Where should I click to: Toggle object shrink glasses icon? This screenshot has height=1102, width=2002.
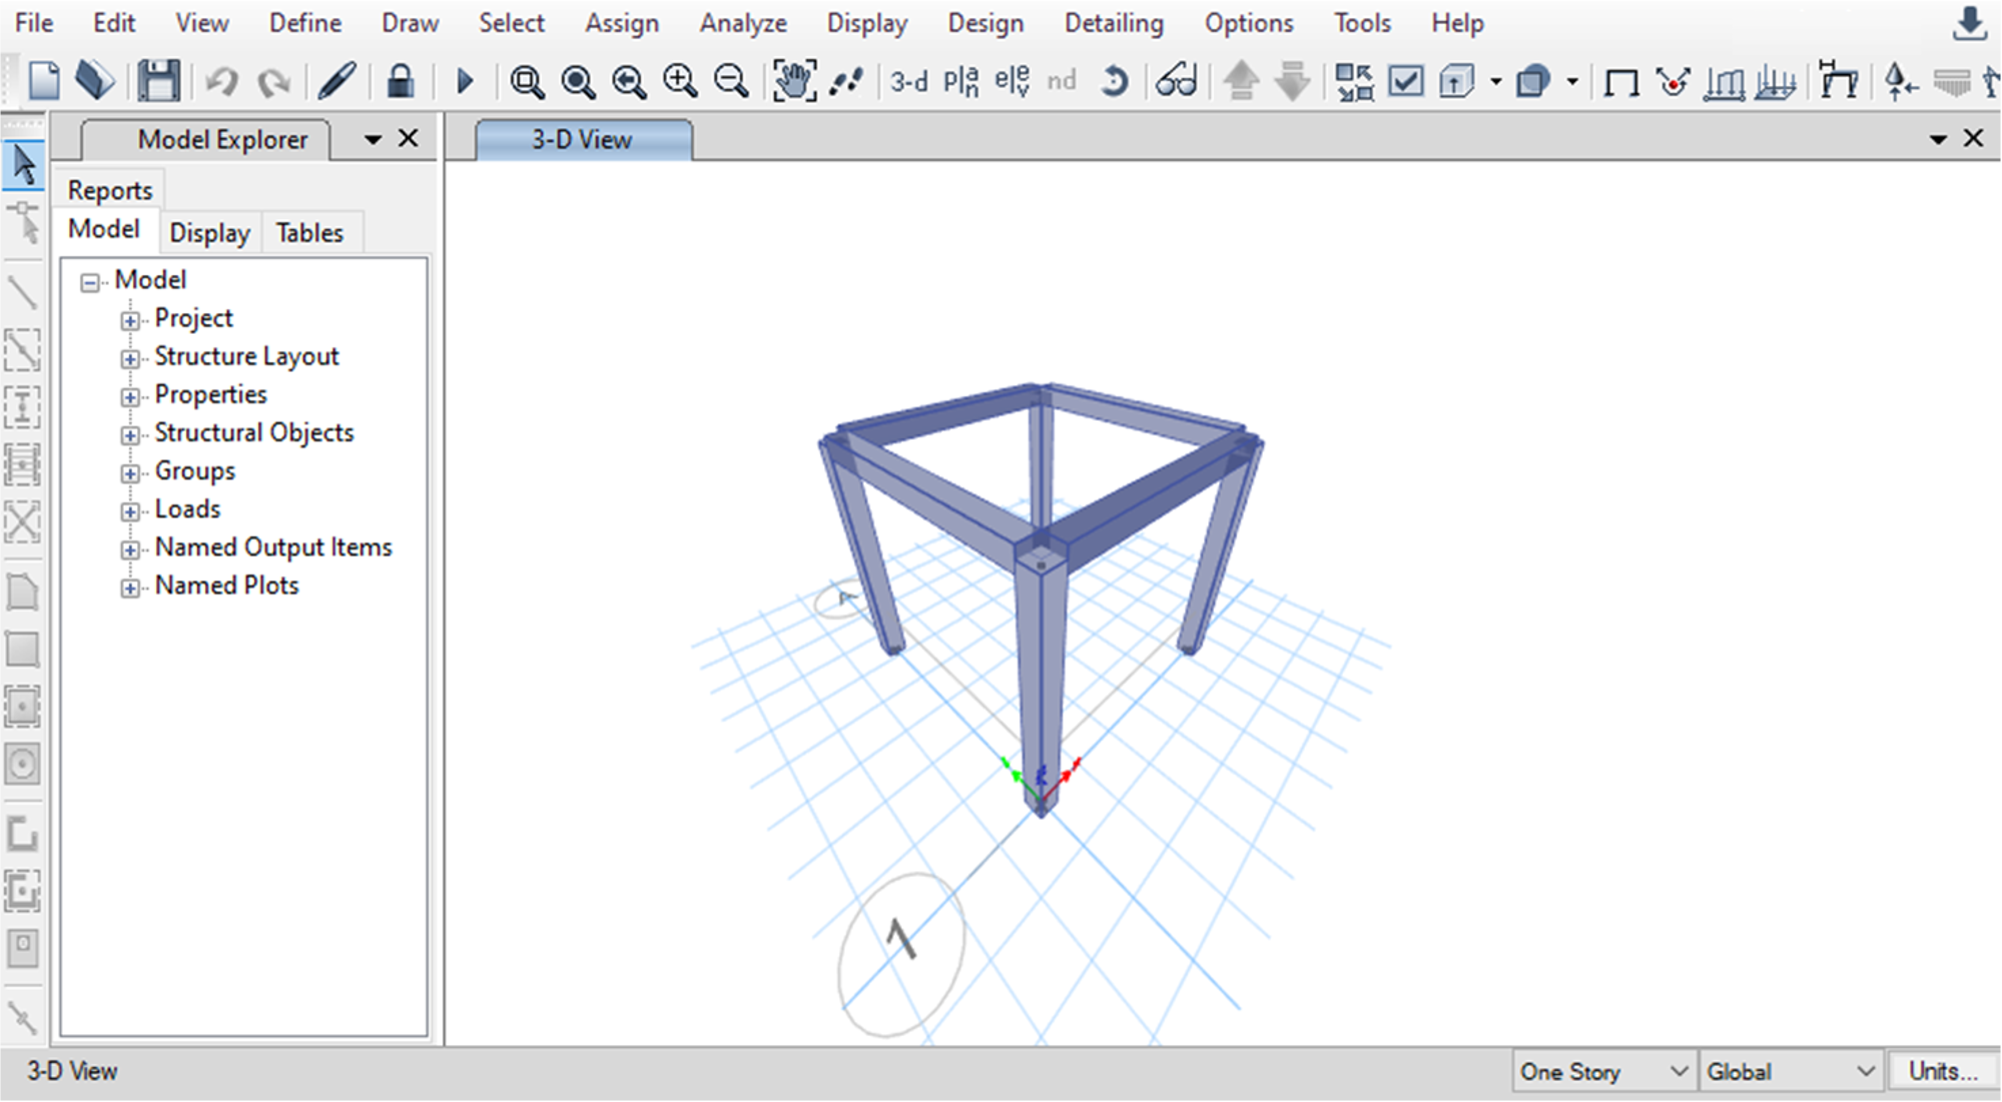[1176, 81]
